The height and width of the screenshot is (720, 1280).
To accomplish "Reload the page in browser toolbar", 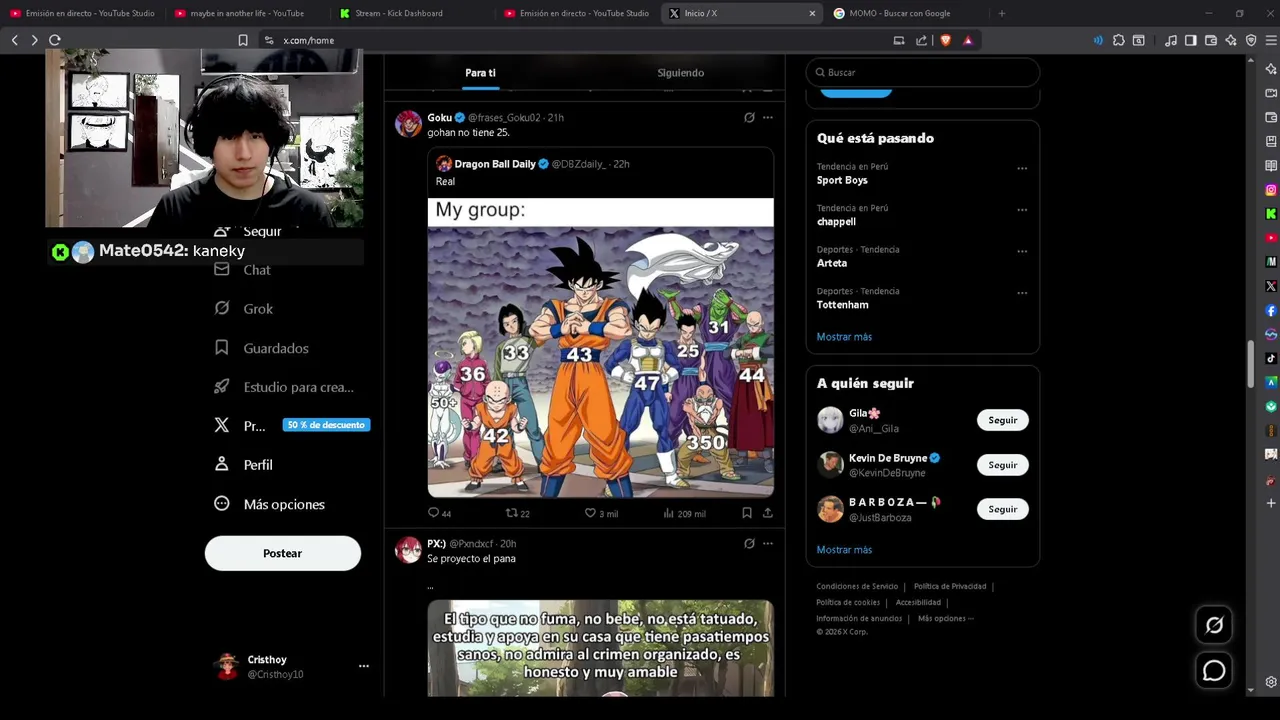I will pos(55,40).
